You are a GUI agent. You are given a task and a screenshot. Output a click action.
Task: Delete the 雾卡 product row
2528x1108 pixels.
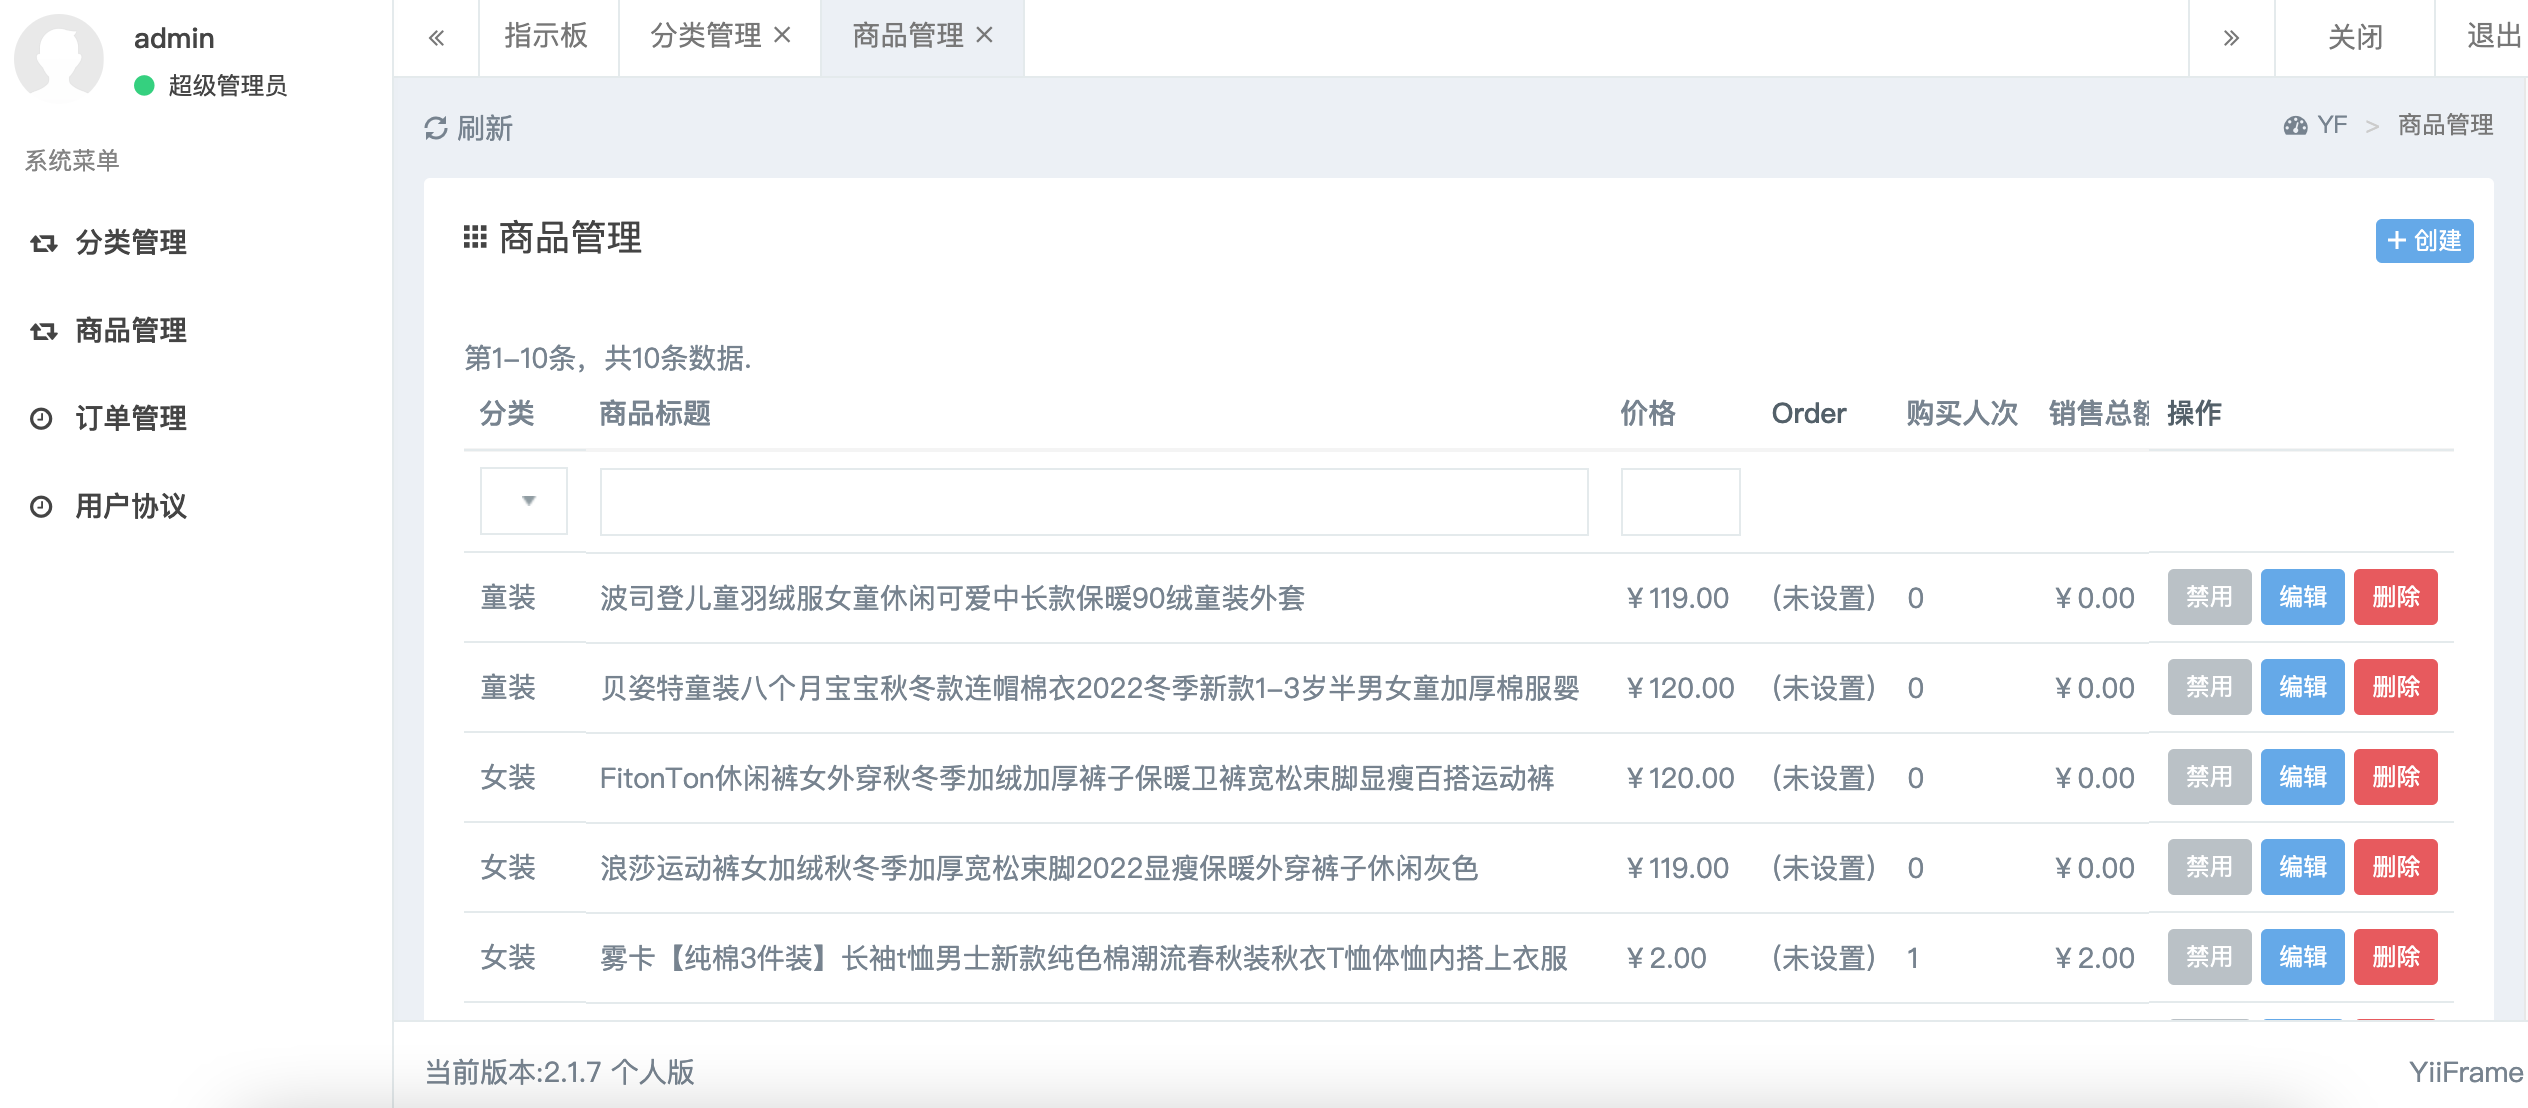click(2395, 957)
